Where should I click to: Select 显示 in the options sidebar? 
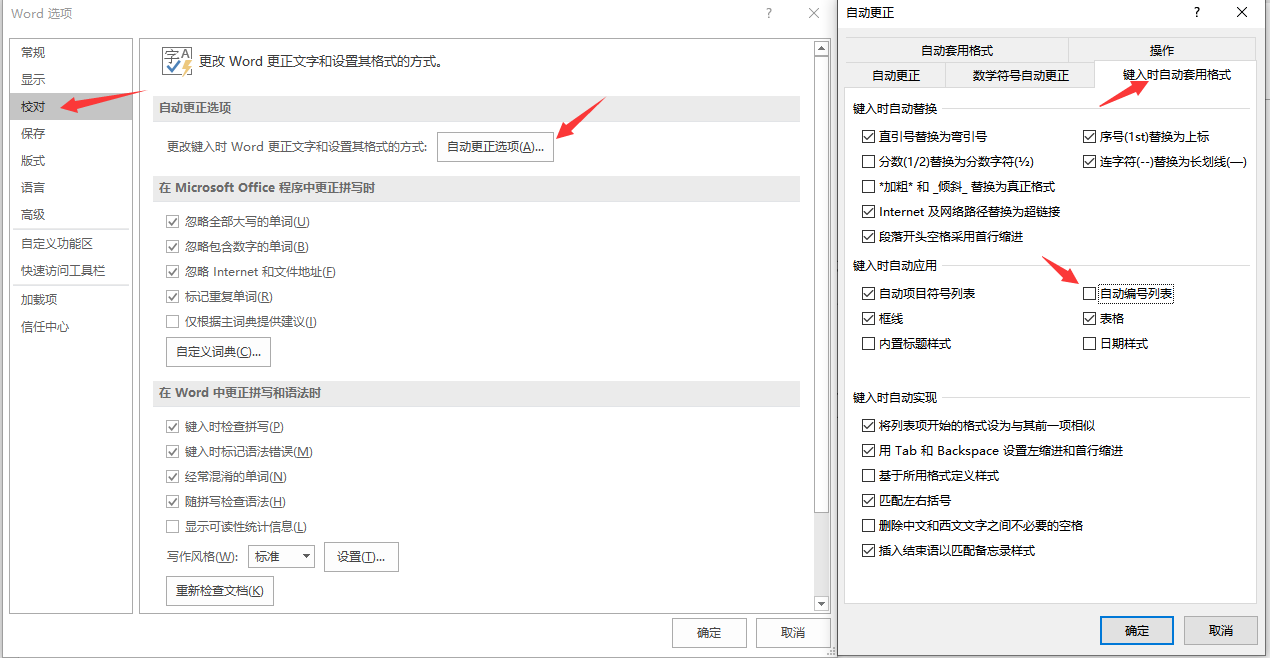(70, 79)
